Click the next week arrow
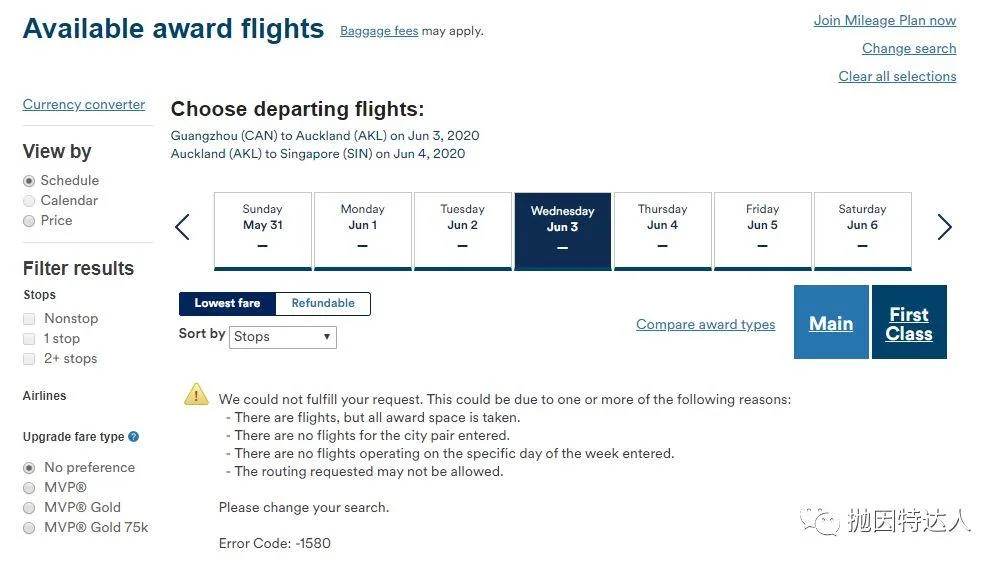This screenshot has width=1004, height=565. click(944, 227)
